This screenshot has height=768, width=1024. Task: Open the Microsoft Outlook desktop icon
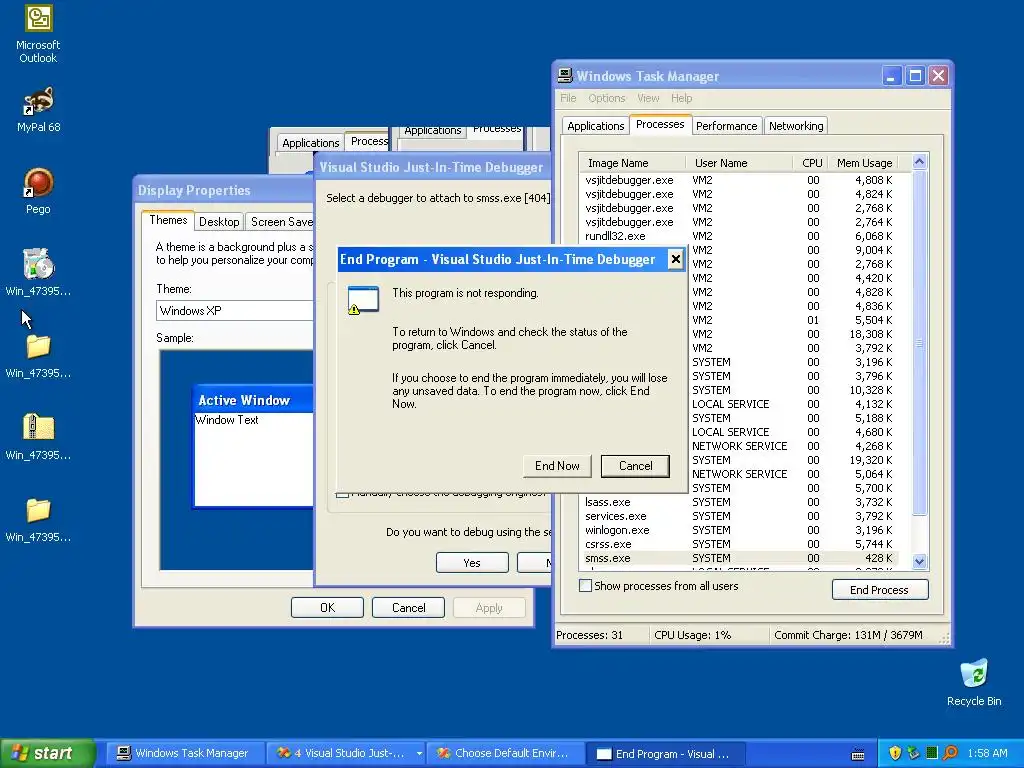click(x=38, y=34)
